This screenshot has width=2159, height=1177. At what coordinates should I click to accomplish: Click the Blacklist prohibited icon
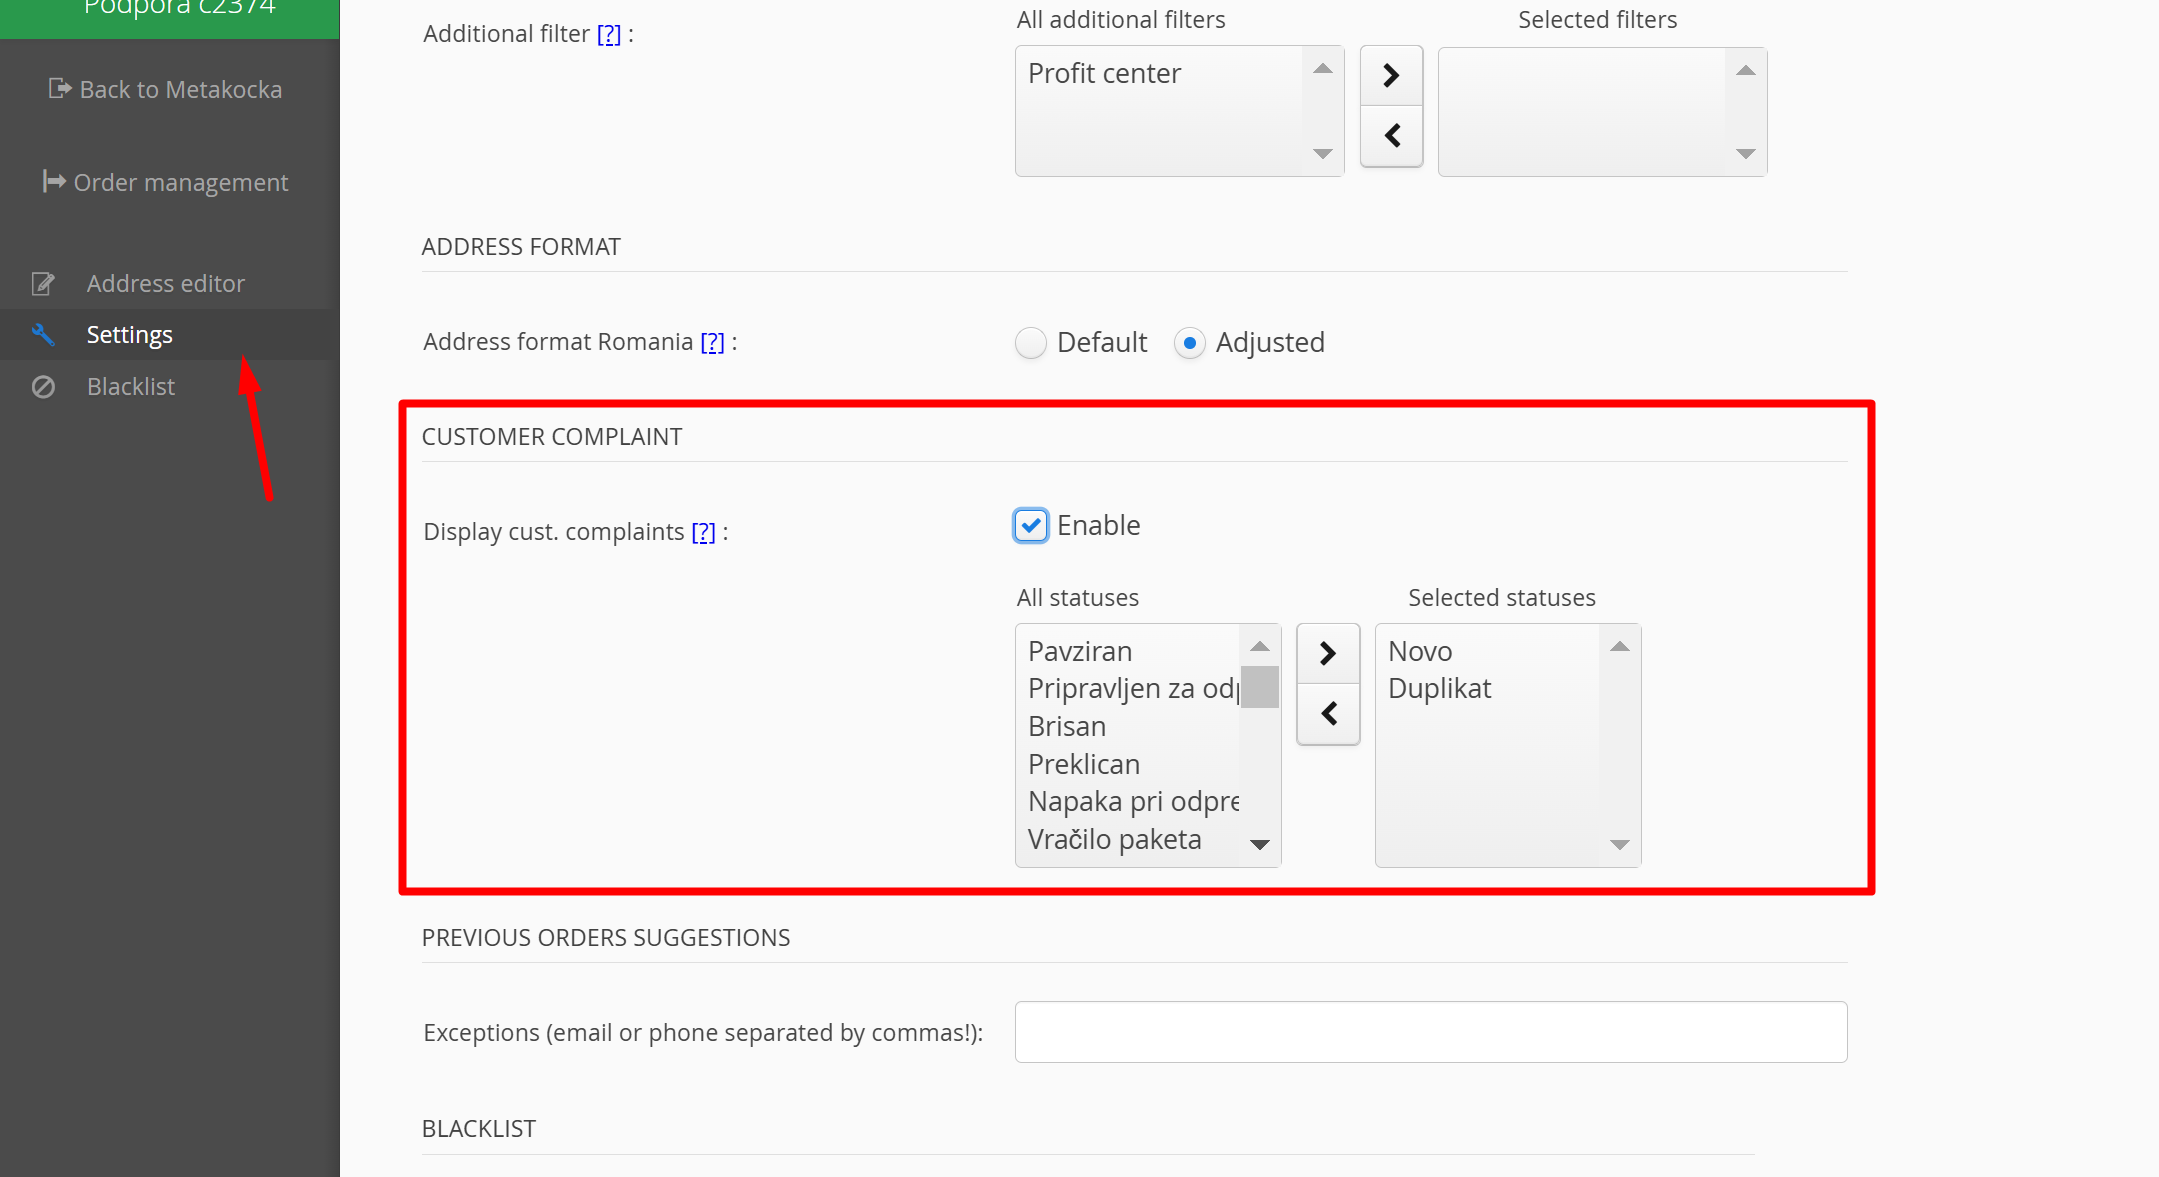pyautogui.click(x=43, y=387)
